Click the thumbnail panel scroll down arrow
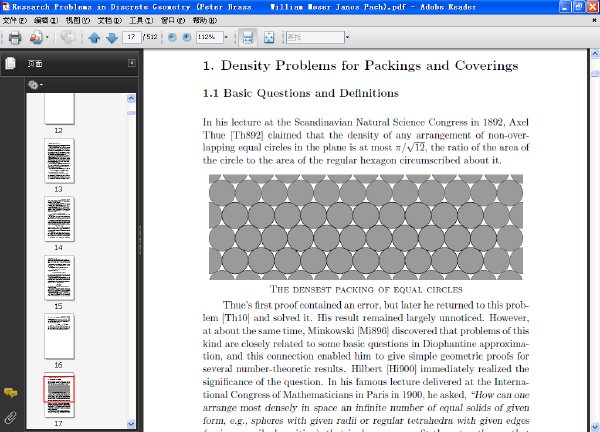The image size is (600, 432). point(131,424)
